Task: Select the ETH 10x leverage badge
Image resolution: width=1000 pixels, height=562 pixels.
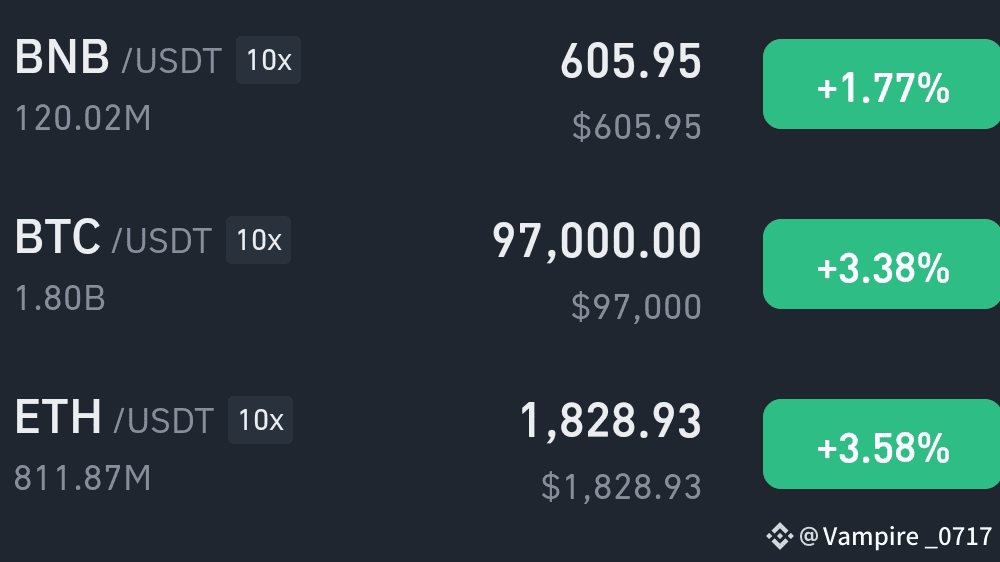Action: tap(260, 420)
